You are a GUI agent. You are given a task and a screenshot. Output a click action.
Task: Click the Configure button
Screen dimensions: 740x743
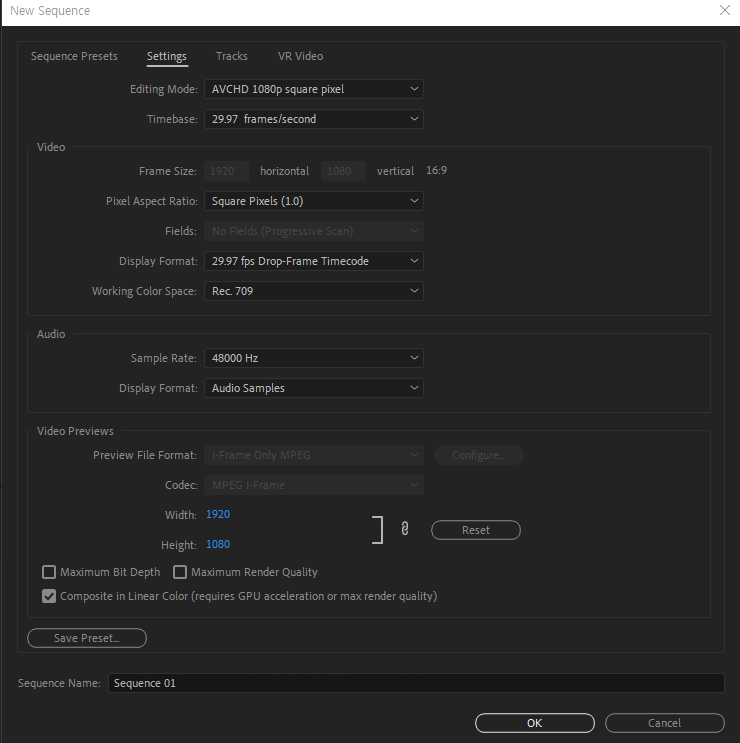tap(479, 455)
